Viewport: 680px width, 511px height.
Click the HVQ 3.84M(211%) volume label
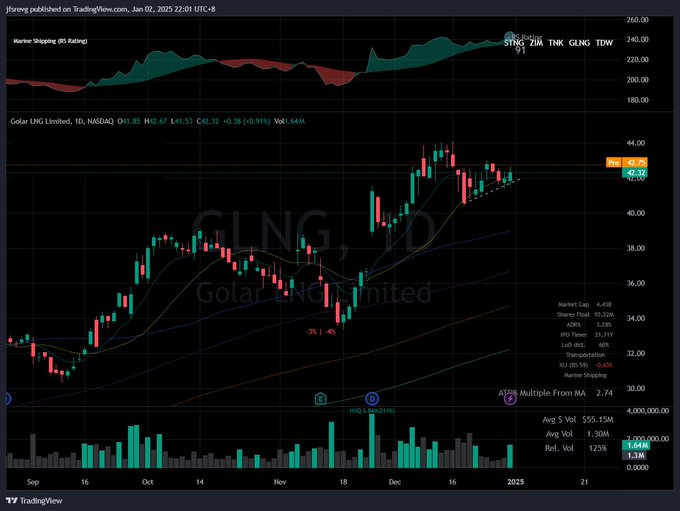[372, 410]
